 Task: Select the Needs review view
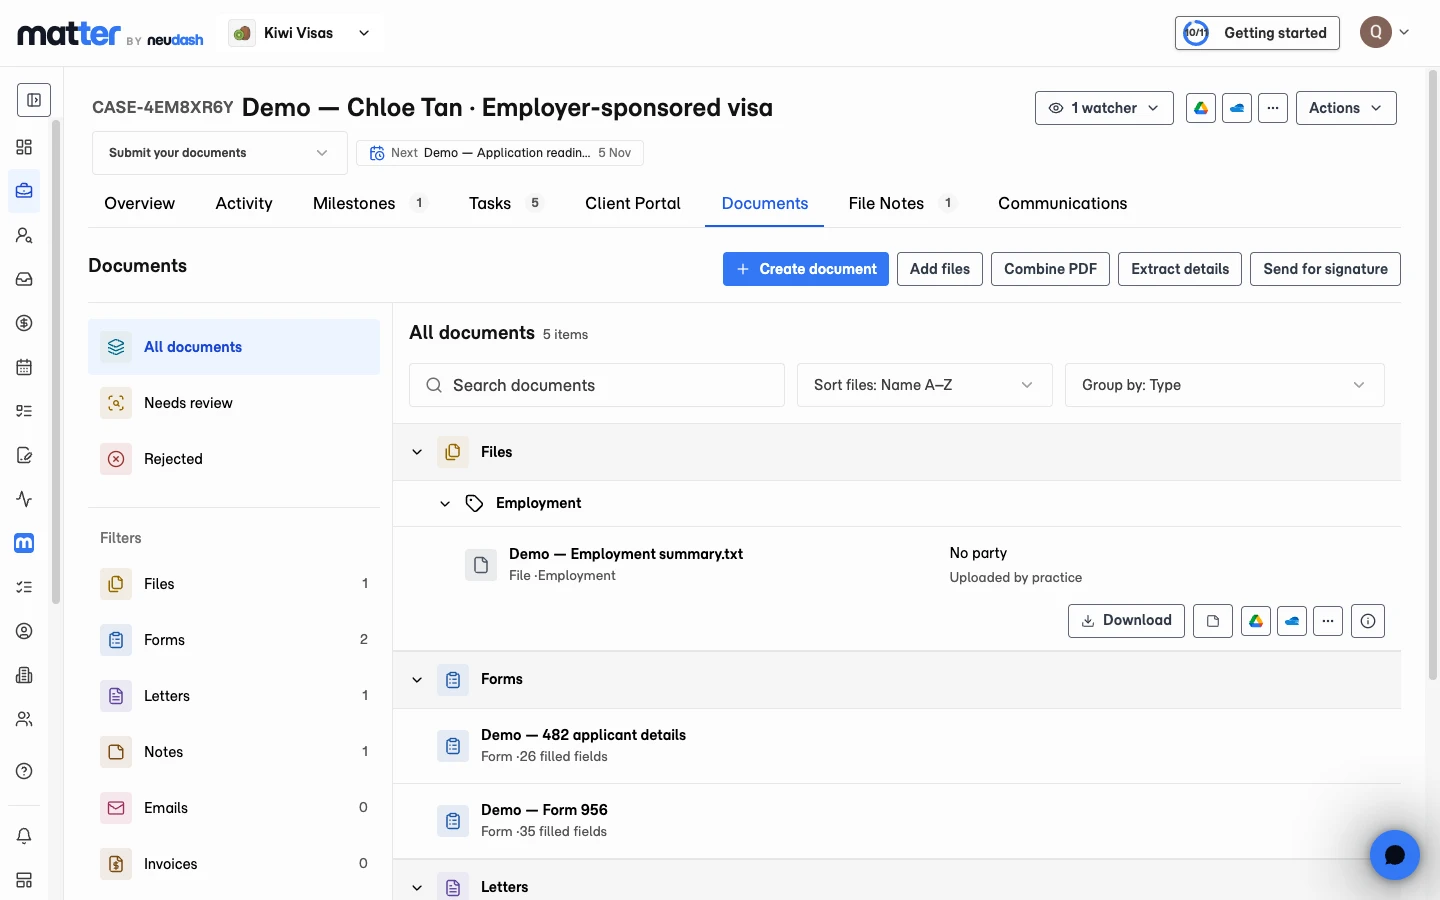coord(234,403)
